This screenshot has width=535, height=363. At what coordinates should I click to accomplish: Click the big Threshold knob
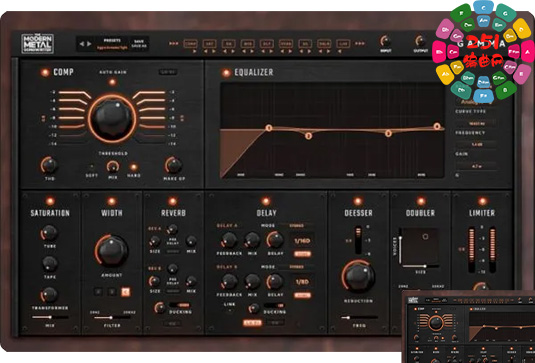[112, 118]
